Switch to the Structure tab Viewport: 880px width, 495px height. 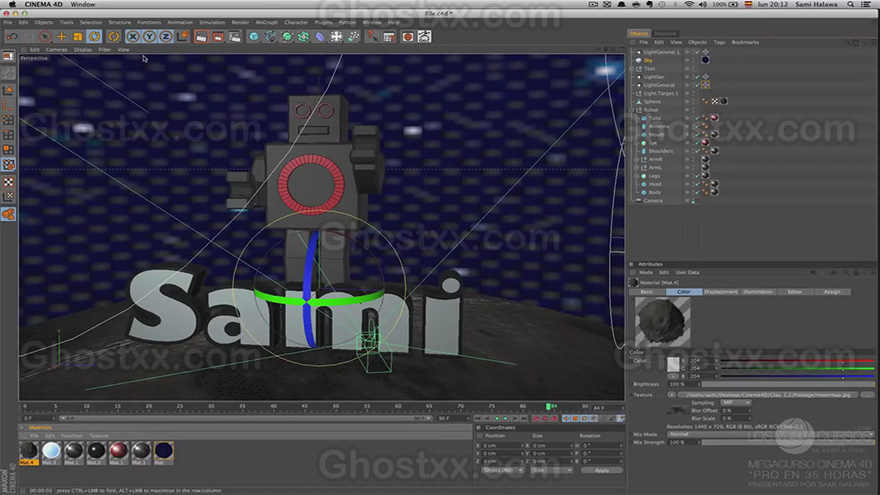point(665,34)
